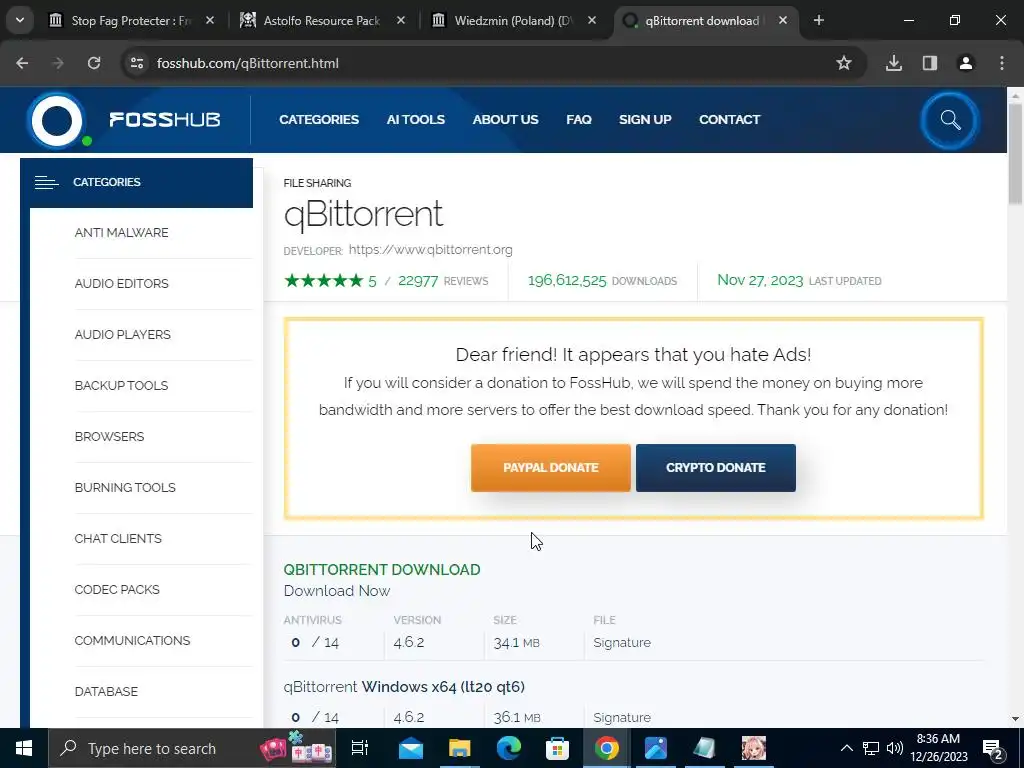Toggle Chrome side panel icon
The height and width of the screenshot is (768, 1024).
929,63
